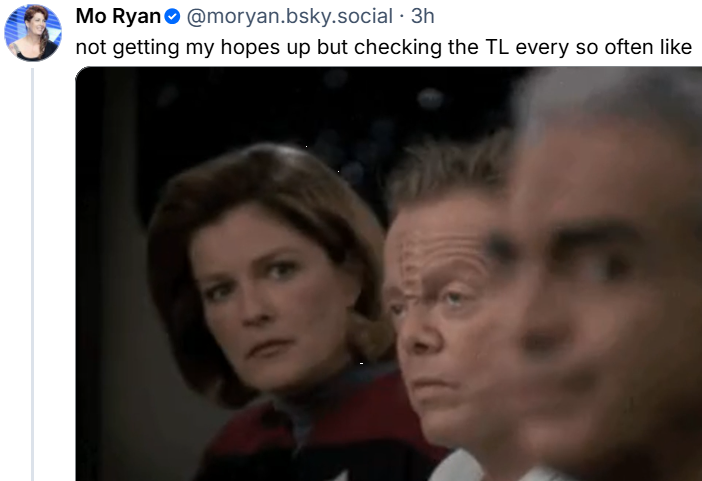
Task: Click the dot separator before timestamp
Action: click(x=402, y=17)
